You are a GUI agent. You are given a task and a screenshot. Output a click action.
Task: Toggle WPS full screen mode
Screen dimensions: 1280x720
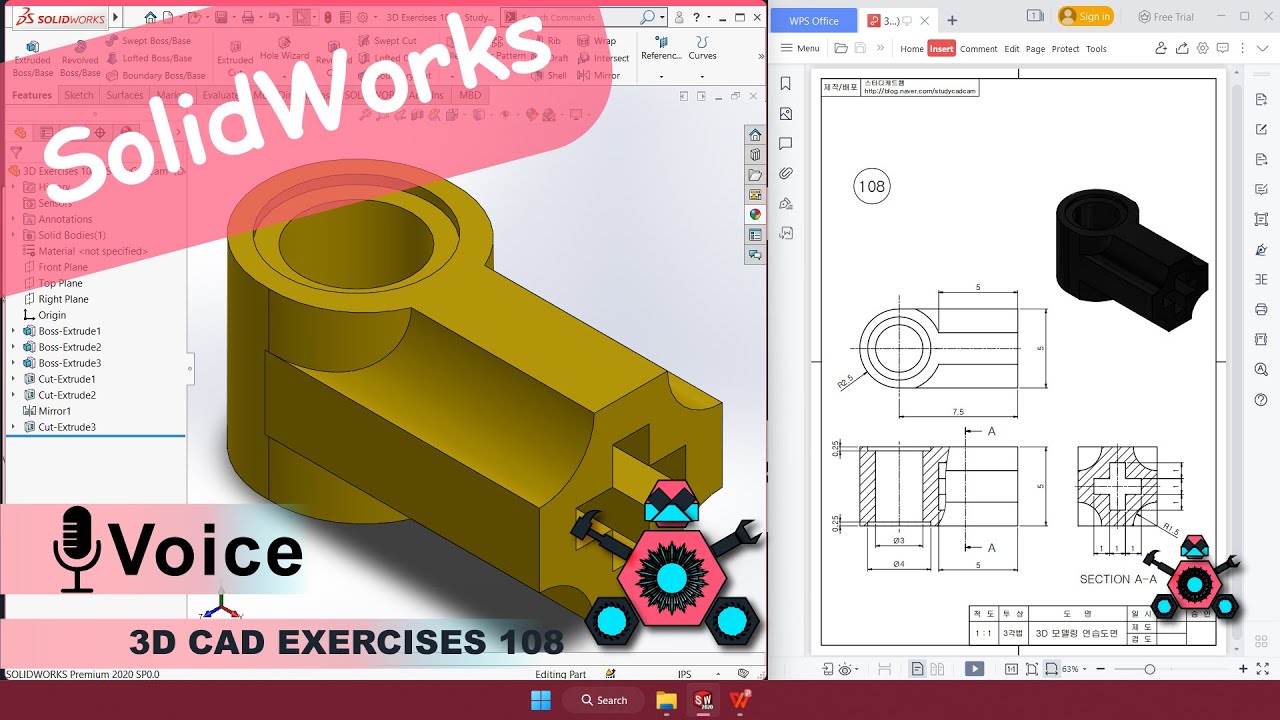click(x=1263, y=669)
